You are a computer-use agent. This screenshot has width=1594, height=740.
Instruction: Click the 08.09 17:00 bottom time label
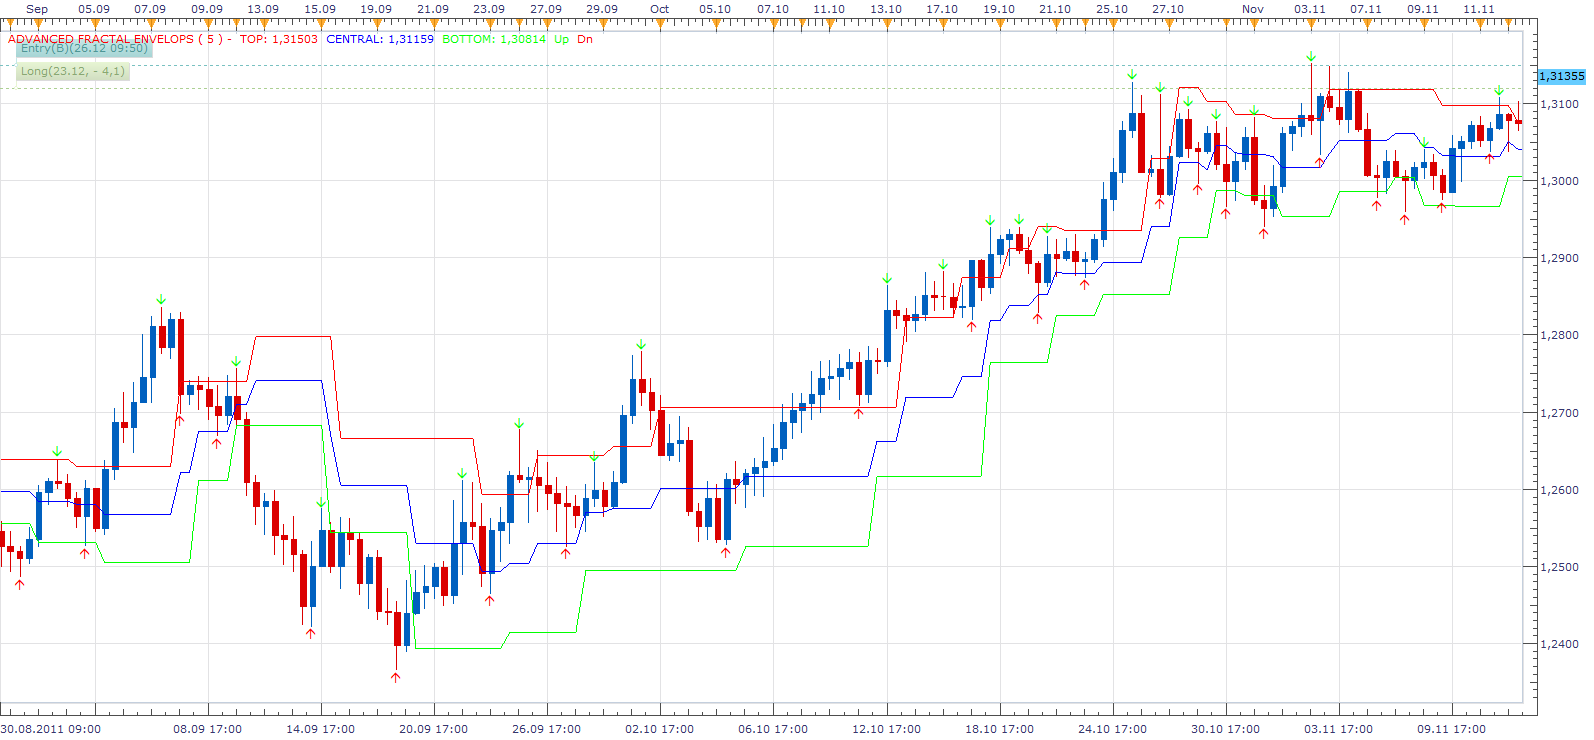pyautogui.click(x=208, y=729)
